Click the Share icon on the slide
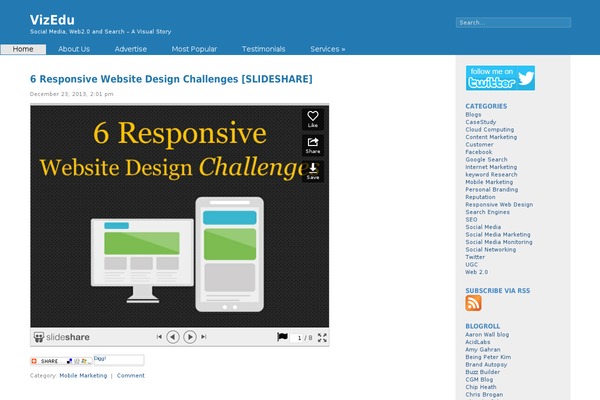The width and height of the screenshot is (600, 400). [313, 145]
